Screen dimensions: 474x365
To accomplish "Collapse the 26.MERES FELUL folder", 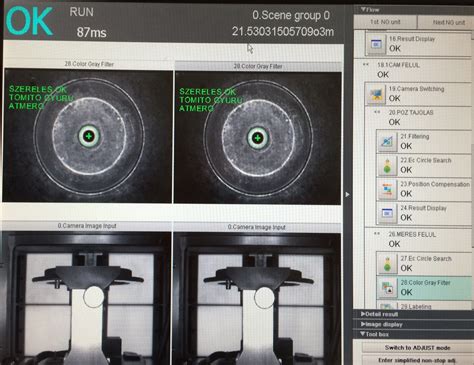I will (x=377, y=234).
